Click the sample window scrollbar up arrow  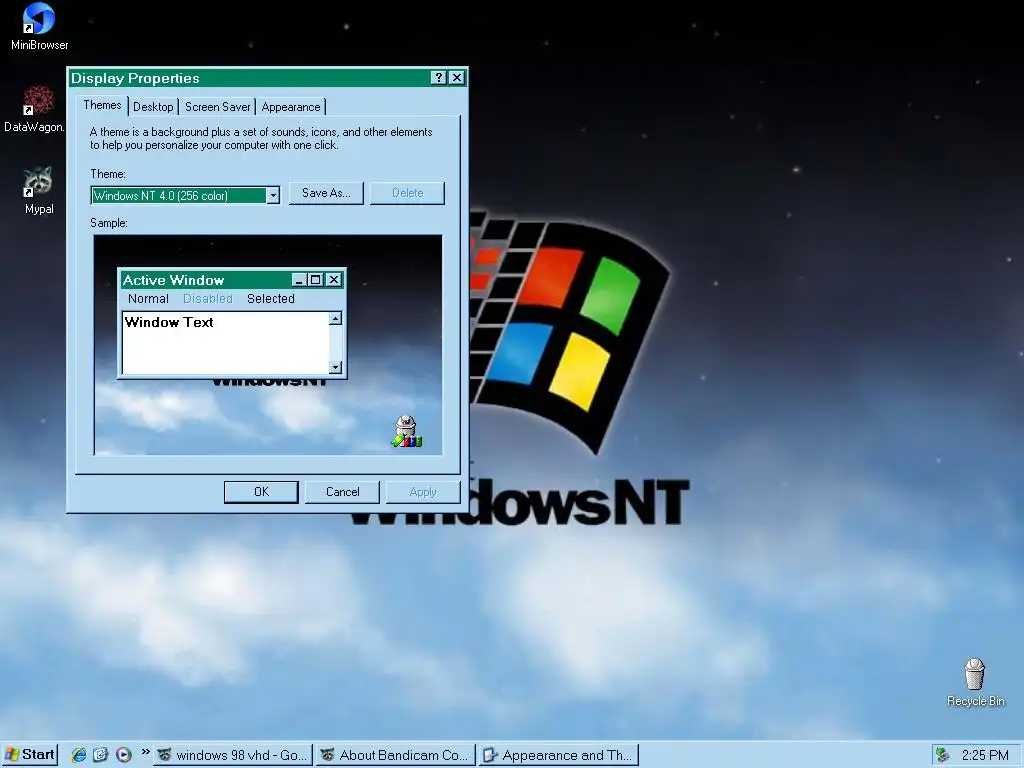[335, 319]
